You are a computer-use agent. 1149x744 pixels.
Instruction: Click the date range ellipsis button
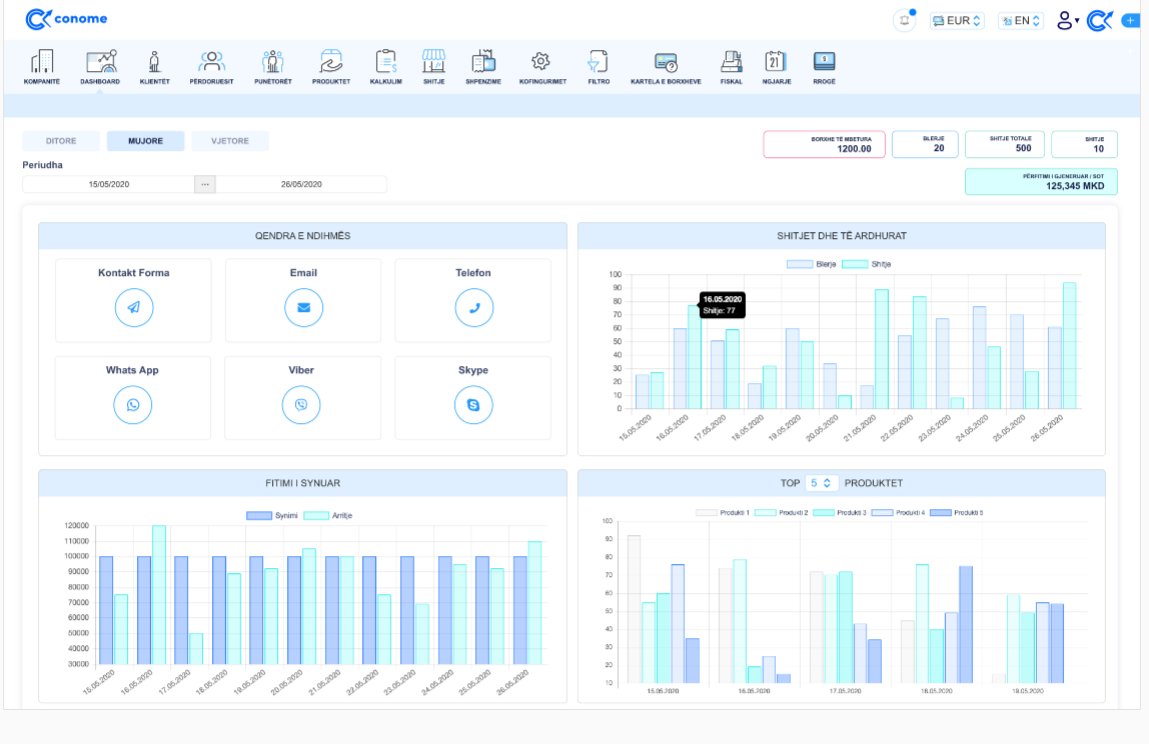tap(205, 184)
